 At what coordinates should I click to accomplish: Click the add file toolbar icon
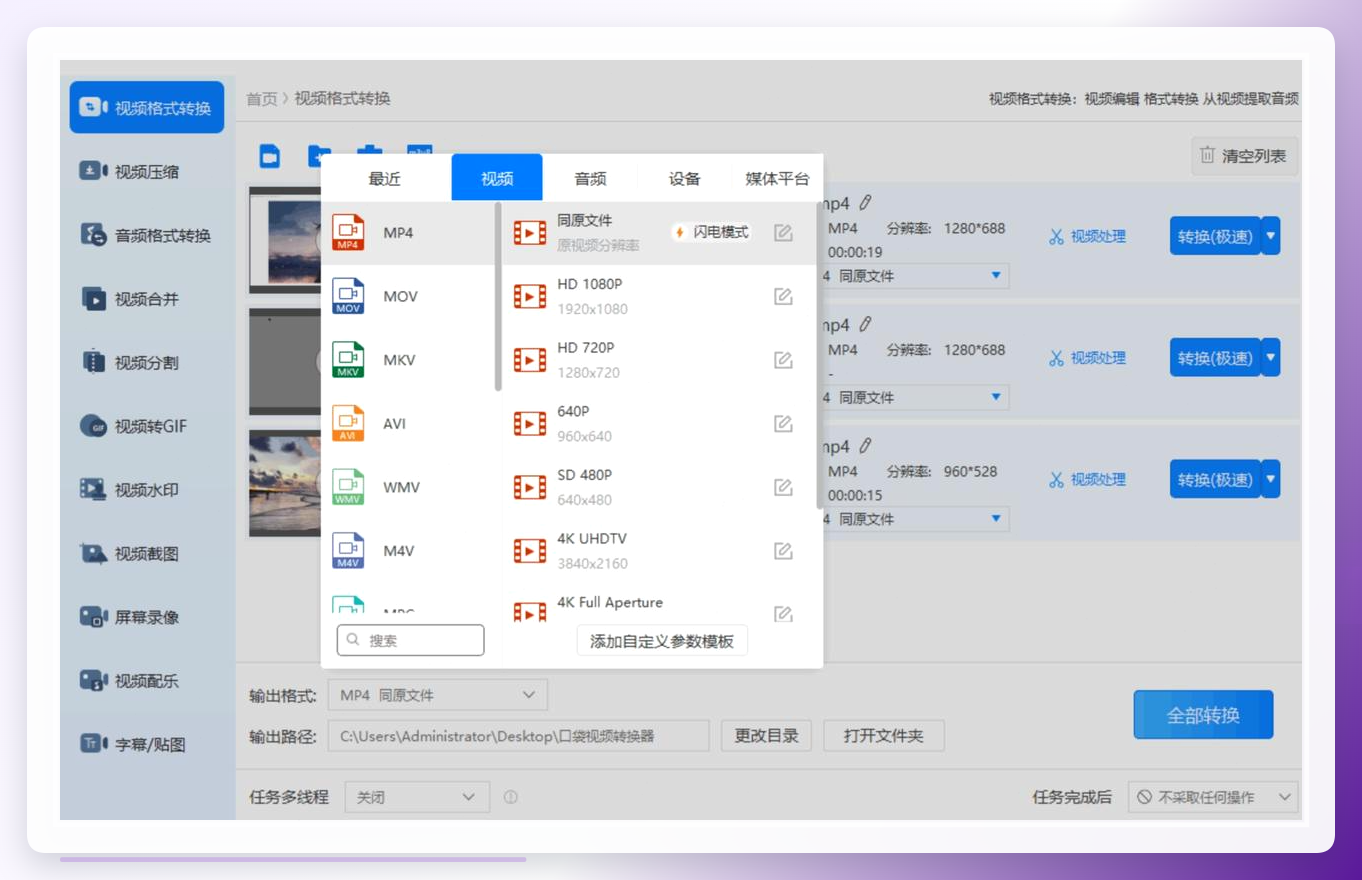point(270,156)
